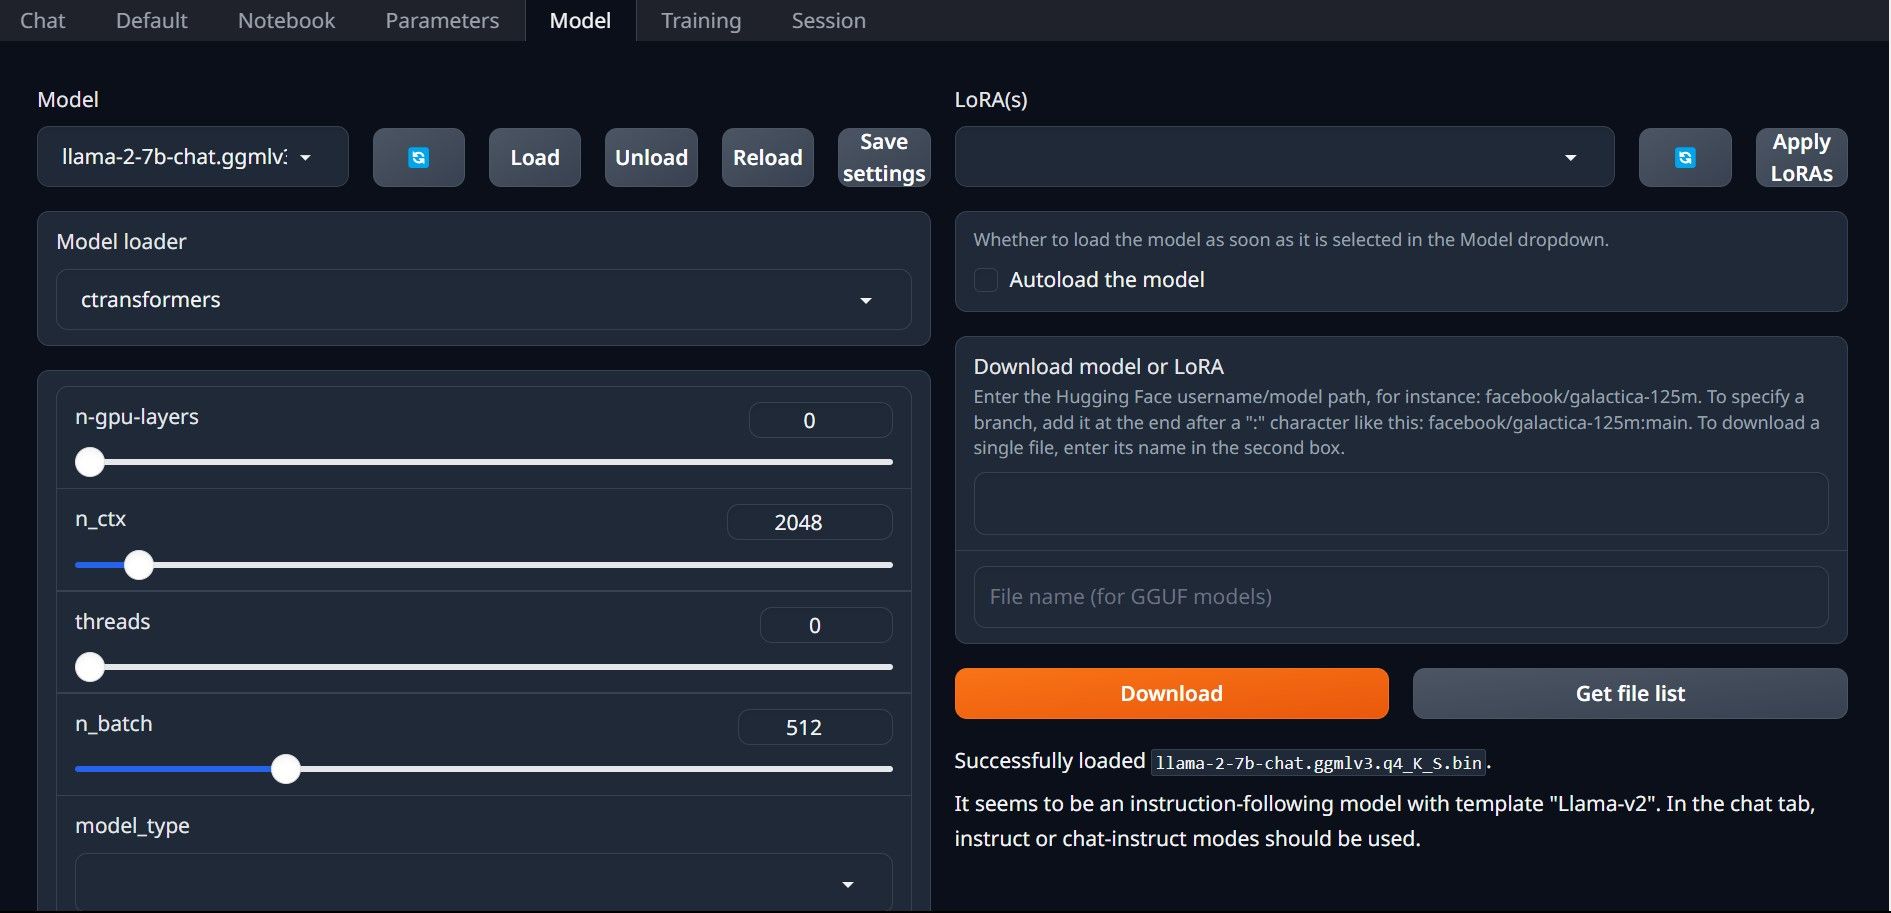Click the model list refresh icon
1891x913 pixels.
[x=418, y=157]
